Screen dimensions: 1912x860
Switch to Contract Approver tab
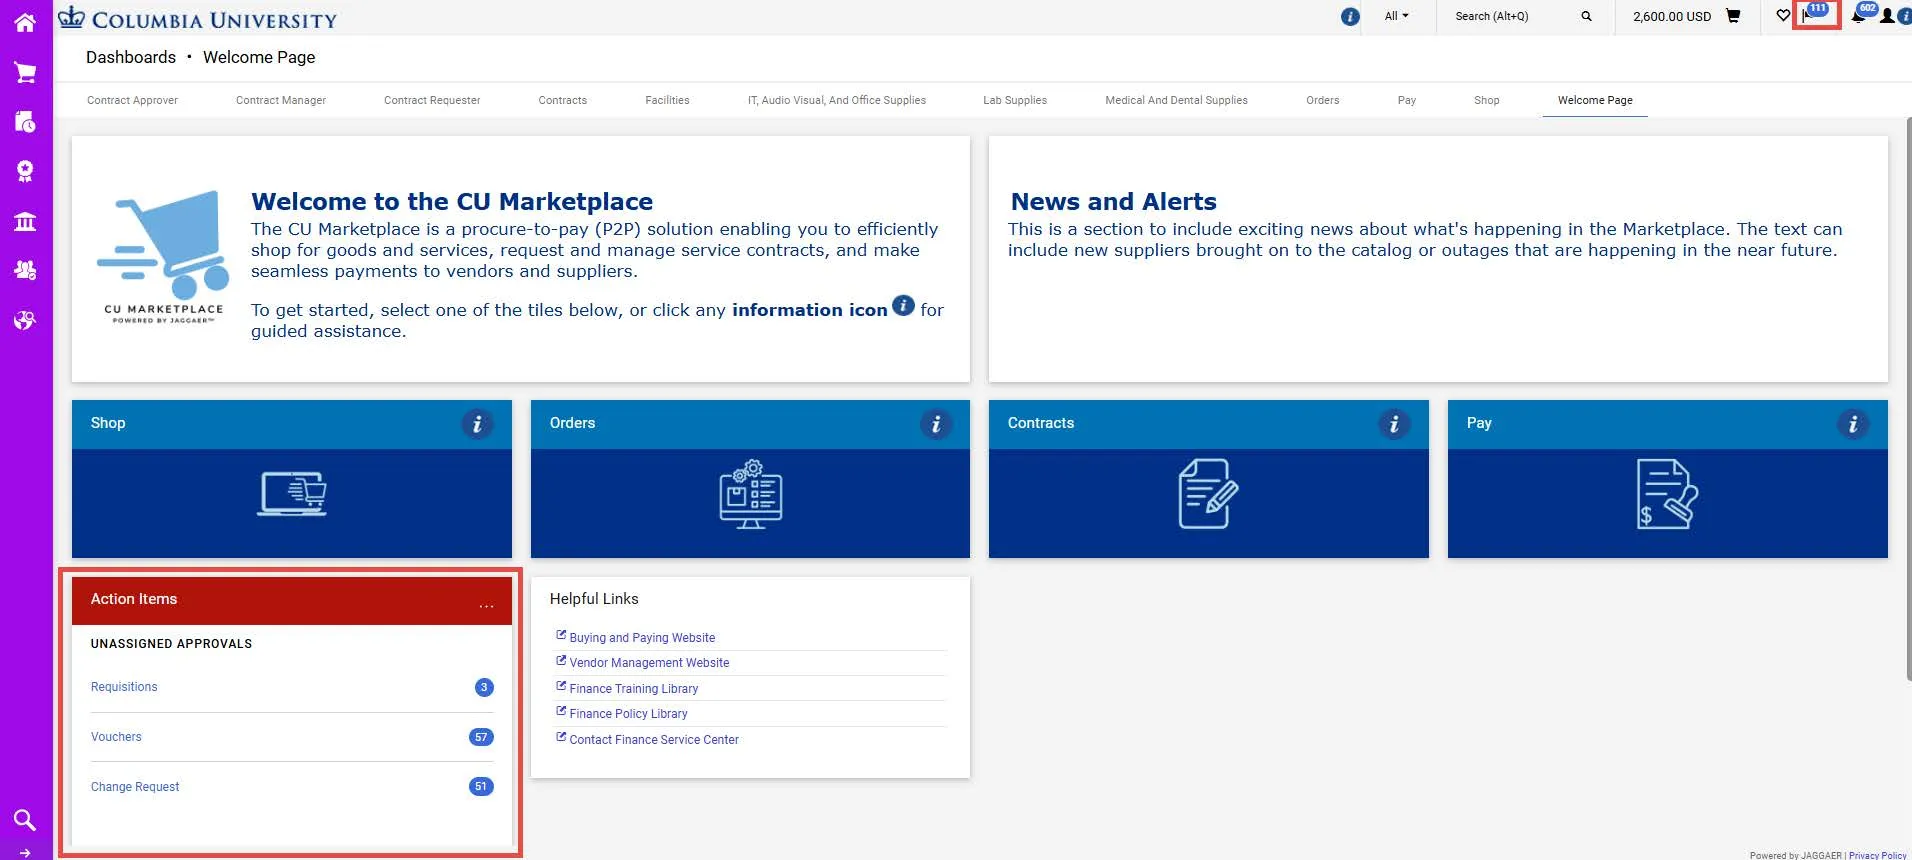click(x=132, y=100)
